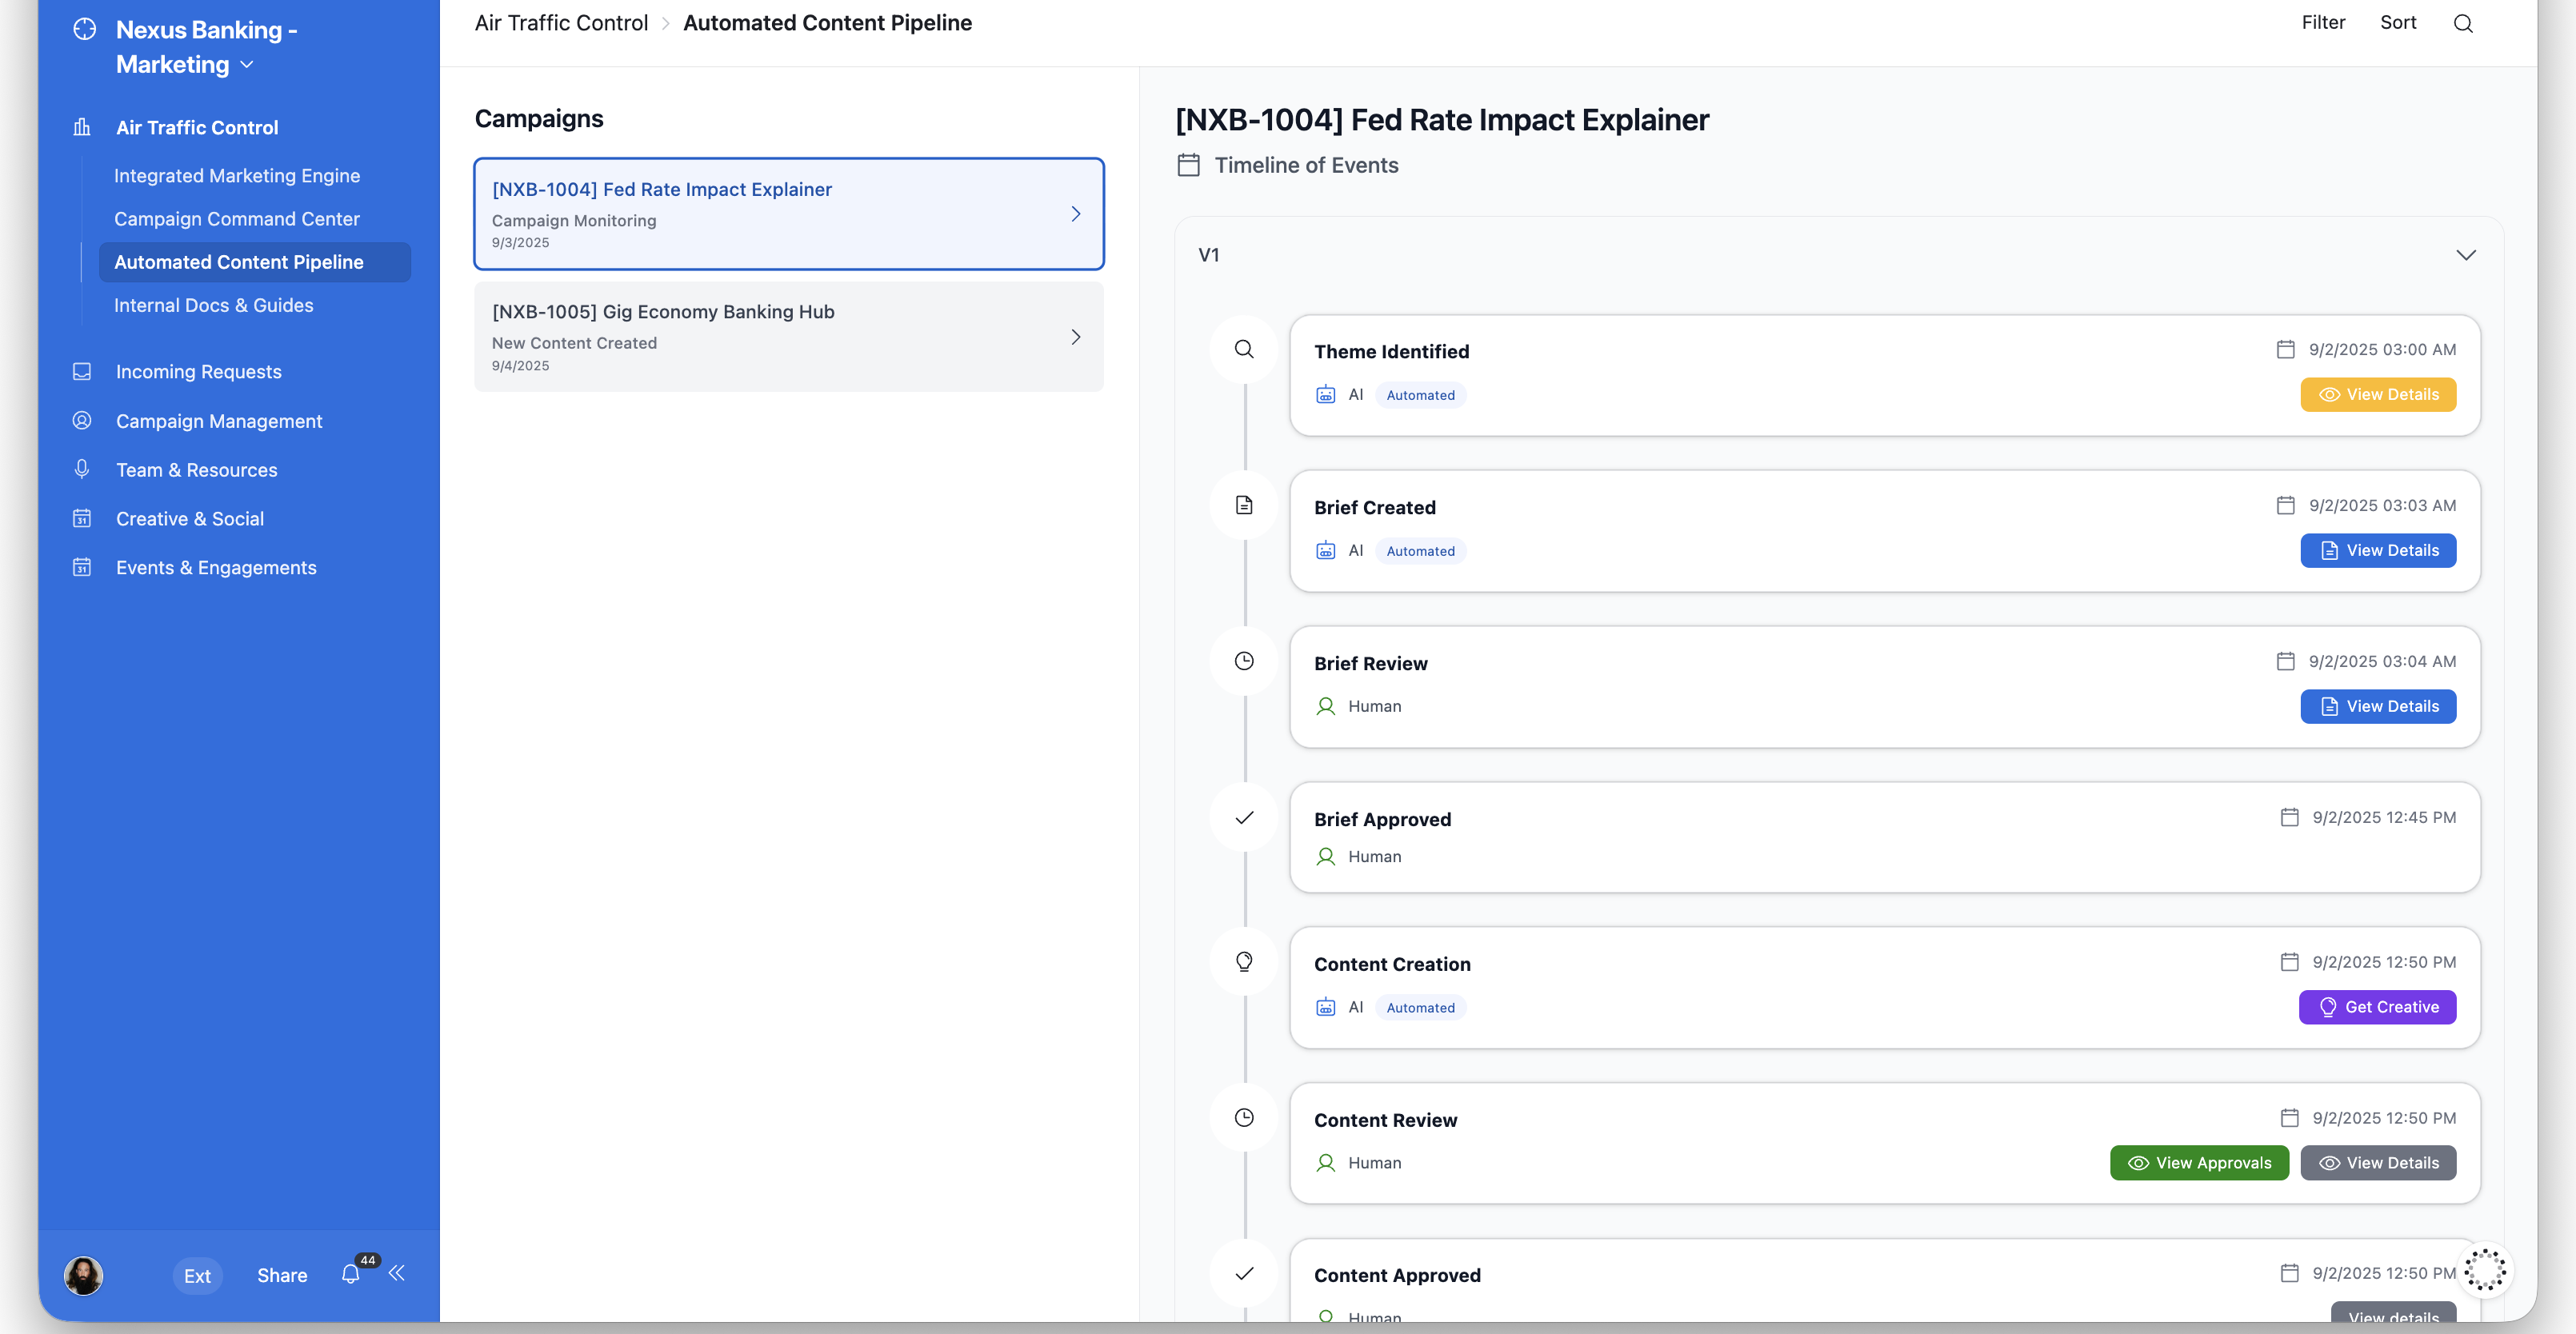Click the AI robot icon in Brief Created
2576x1334 pixels.
pos(1325,551)
